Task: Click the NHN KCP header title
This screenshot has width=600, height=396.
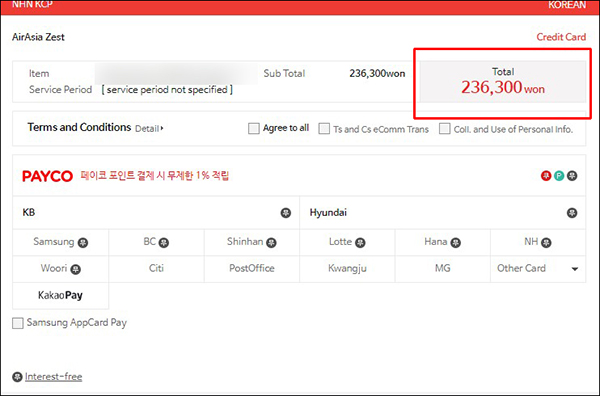Action: coord(32,5)
